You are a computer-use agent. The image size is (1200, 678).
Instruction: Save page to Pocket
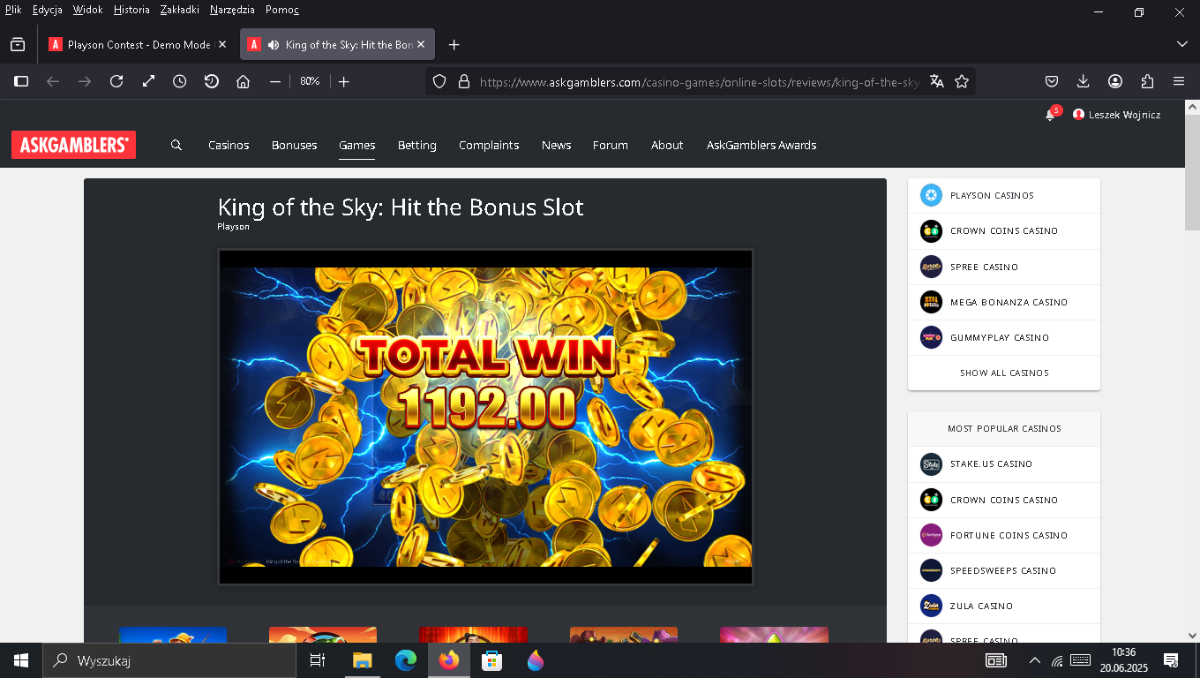tap(1052, 81)
